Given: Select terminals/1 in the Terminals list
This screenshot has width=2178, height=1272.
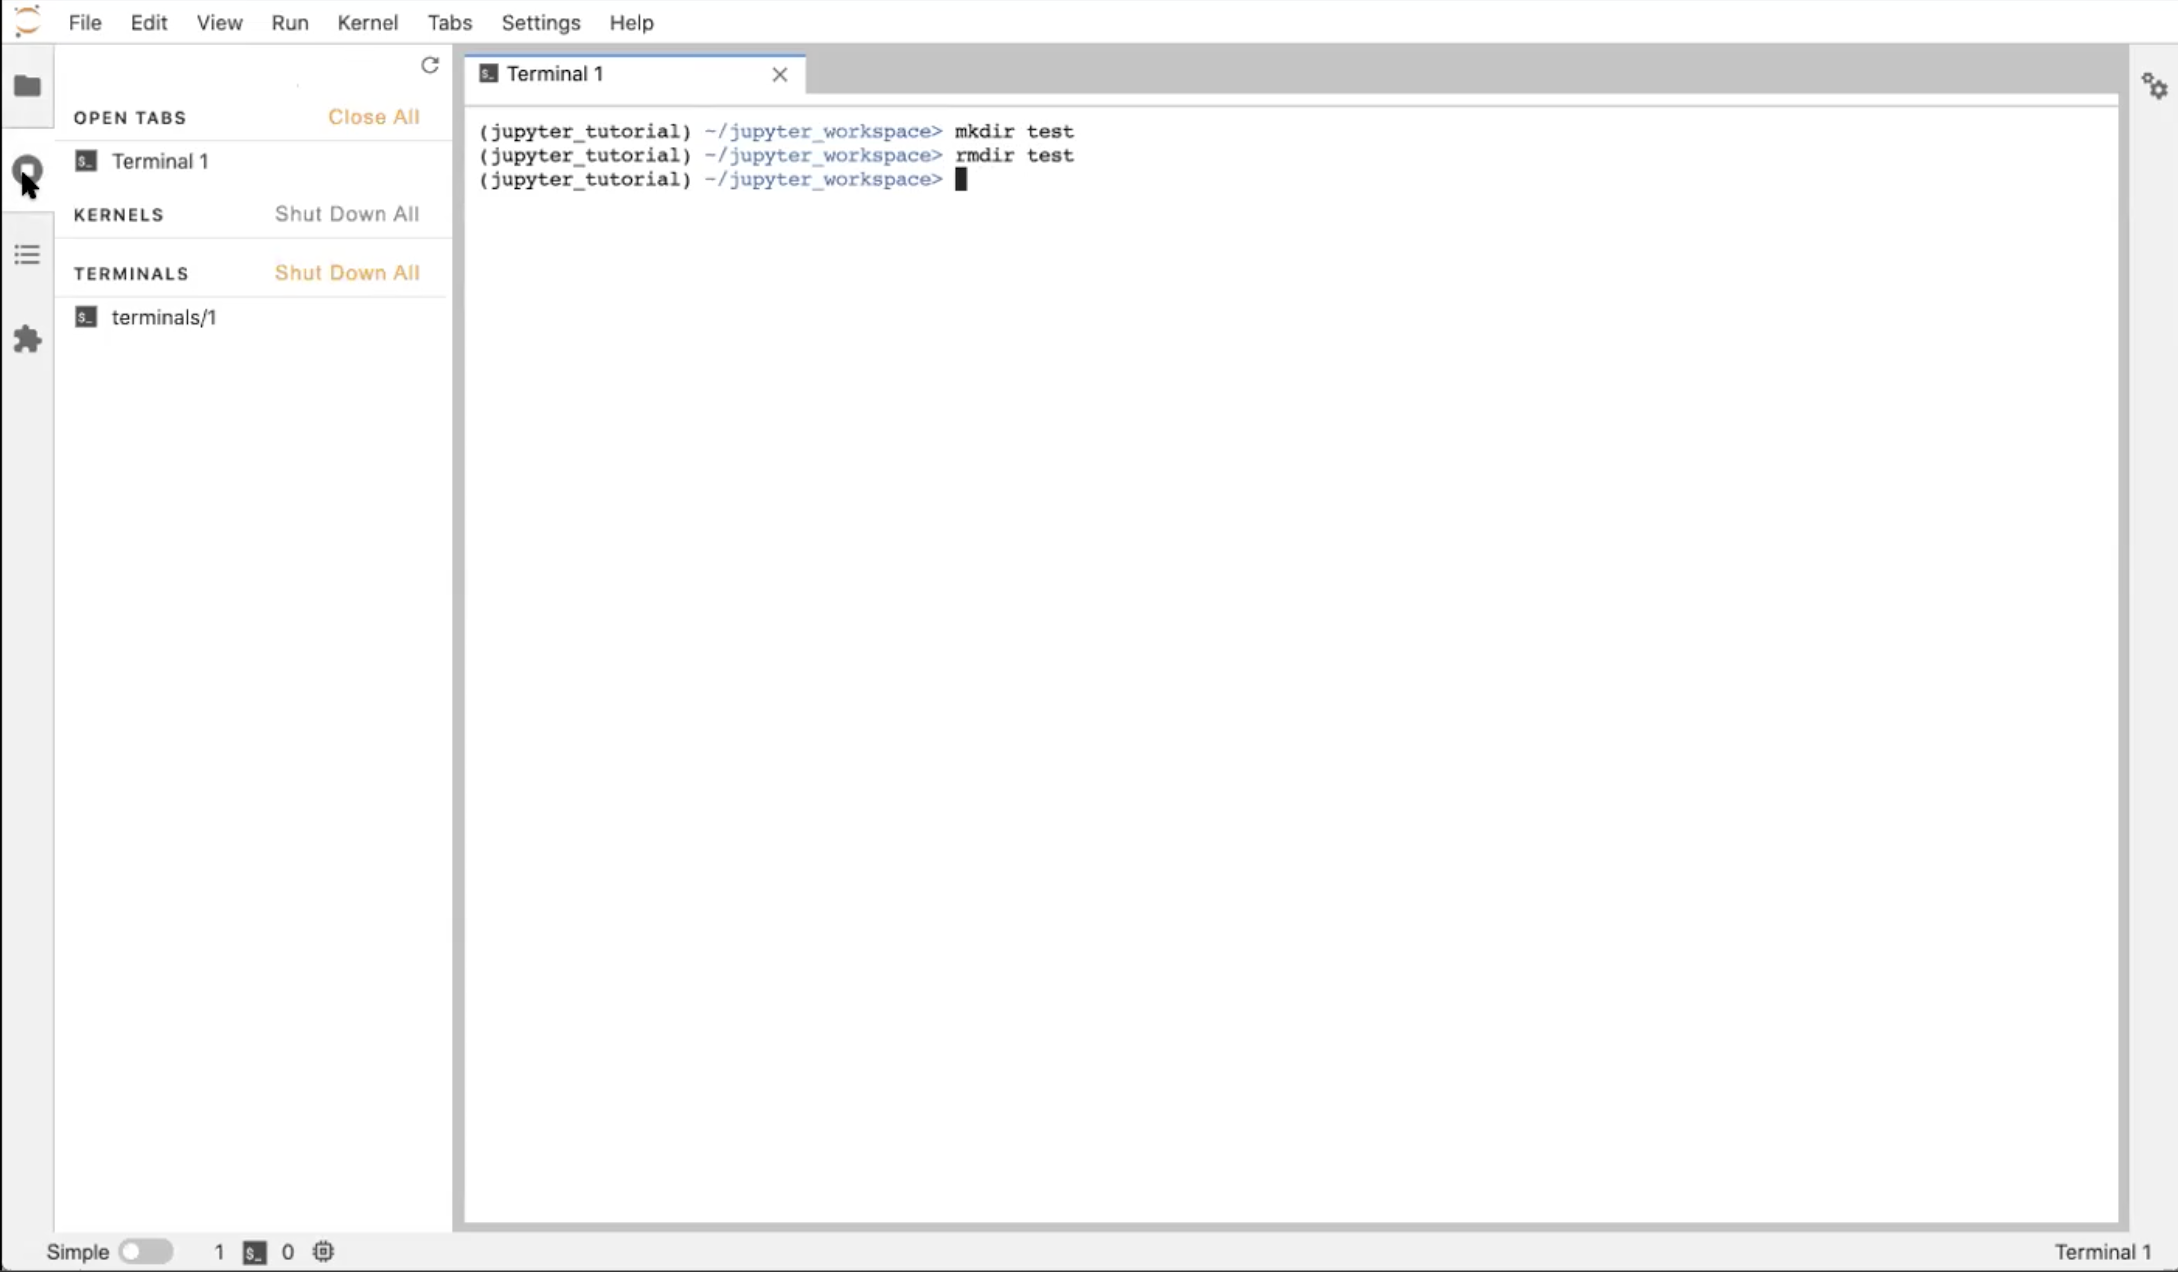Looking at the screenshot, I should [163, 317].
